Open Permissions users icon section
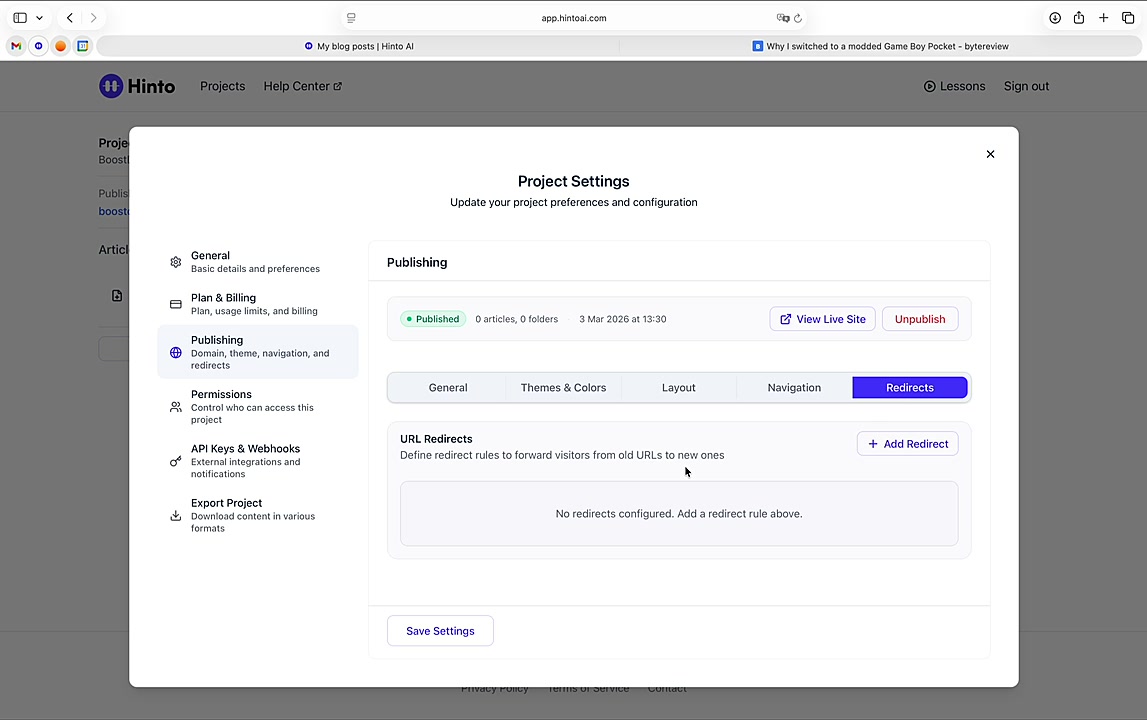Viewport: 1147px width, 720px height. [x=176, y=407]
